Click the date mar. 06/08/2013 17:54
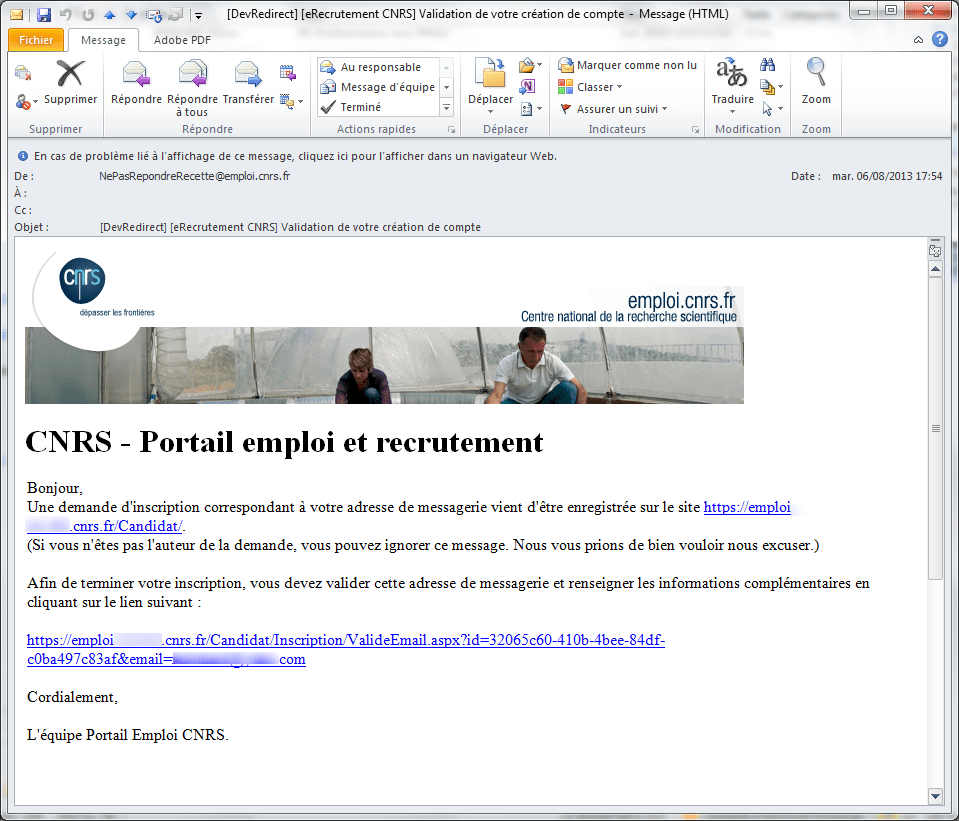 point(887,176)
